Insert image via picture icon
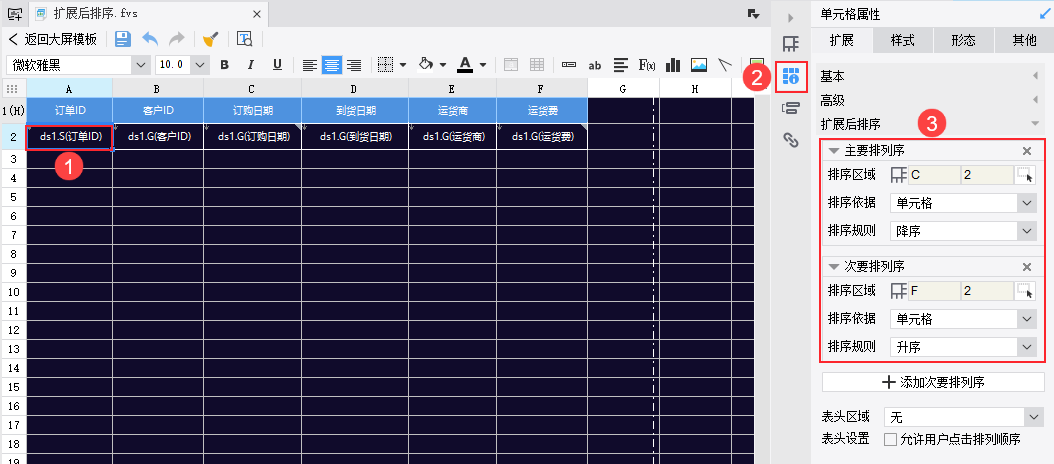Viewport: 1054px width, 464px height. pyautogui.click(x=699, y=65)
